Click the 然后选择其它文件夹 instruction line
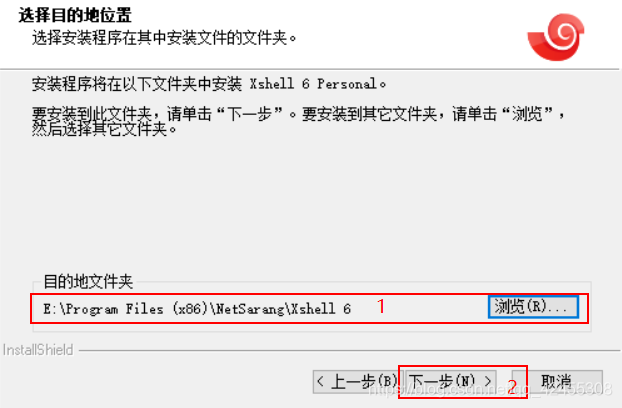Screen dimensions: 622x408 tap(104, 129)
